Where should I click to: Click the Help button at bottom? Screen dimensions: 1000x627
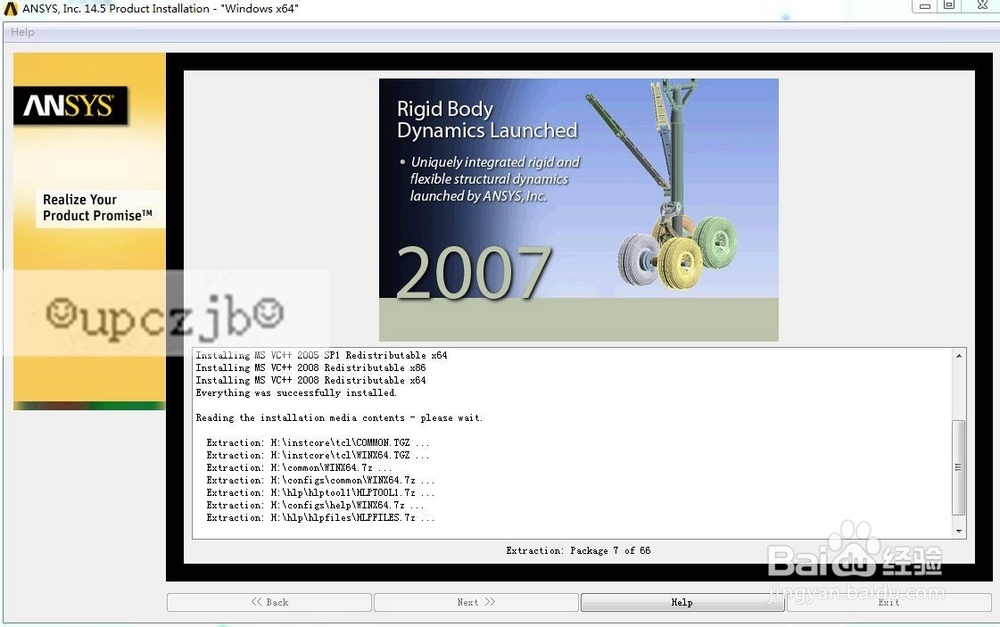[682, 602]
